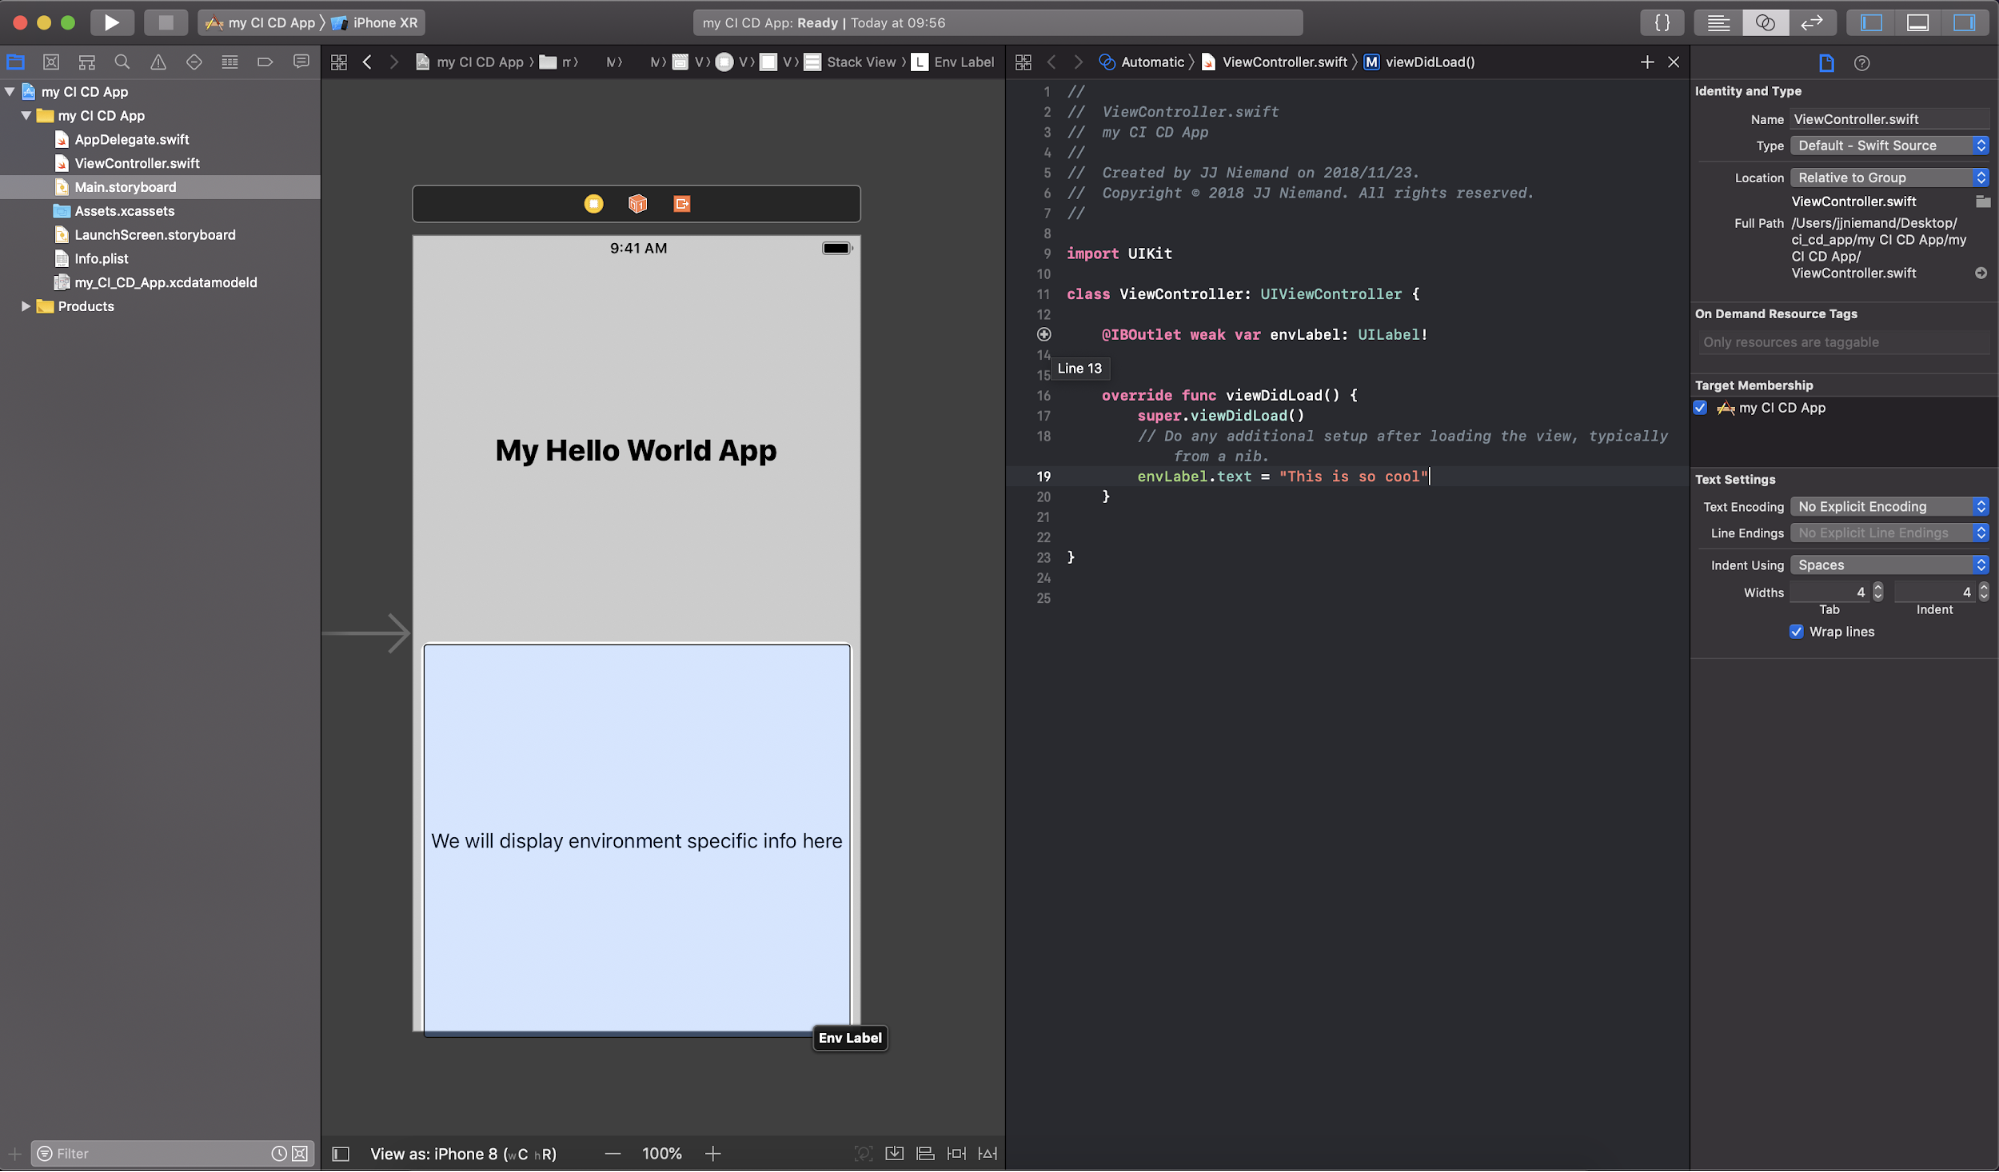The image size is (1999, 1172).
Task: Open the Breakpoint navigator icon
Action: point(265,62)
